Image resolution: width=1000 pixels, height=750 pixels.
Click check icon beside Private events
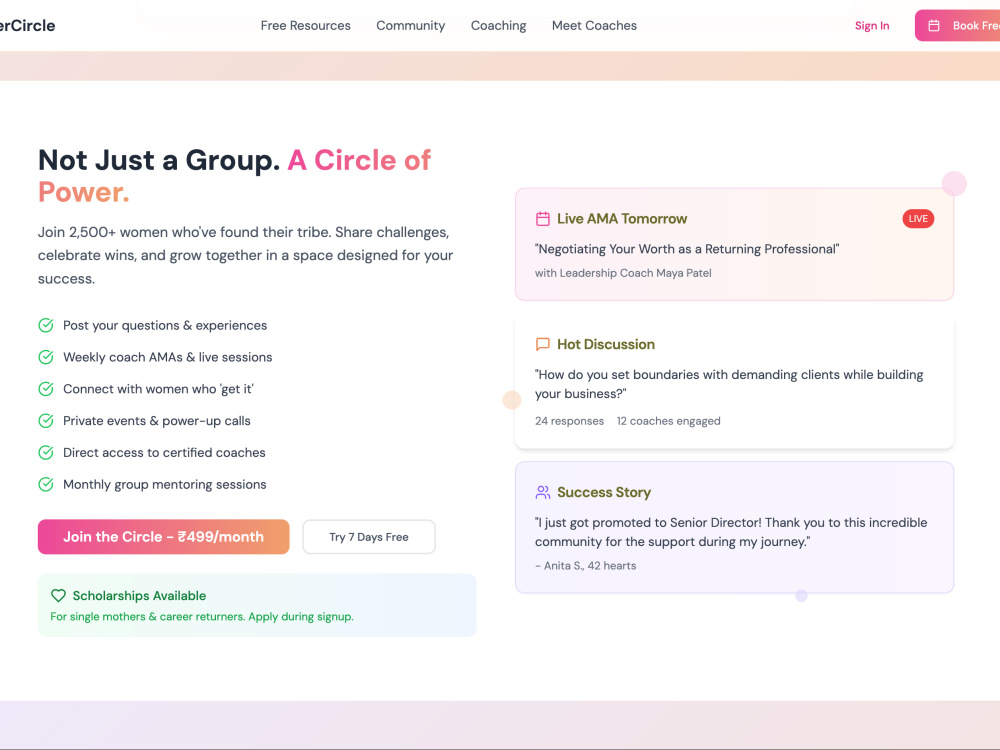46,421
